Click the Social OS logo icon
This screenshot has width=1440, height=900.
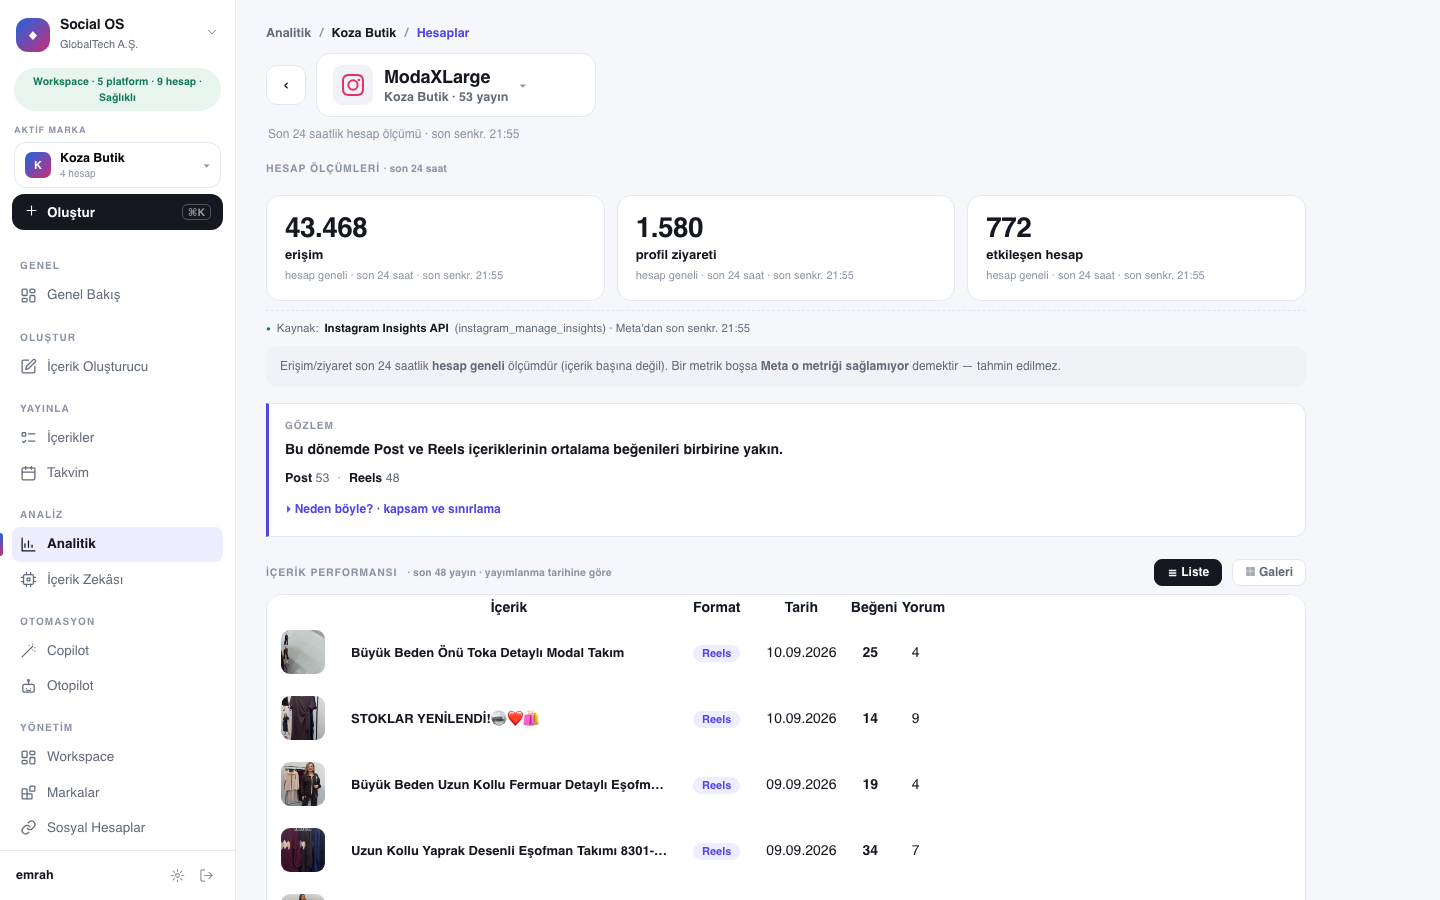tap(33, 34)
